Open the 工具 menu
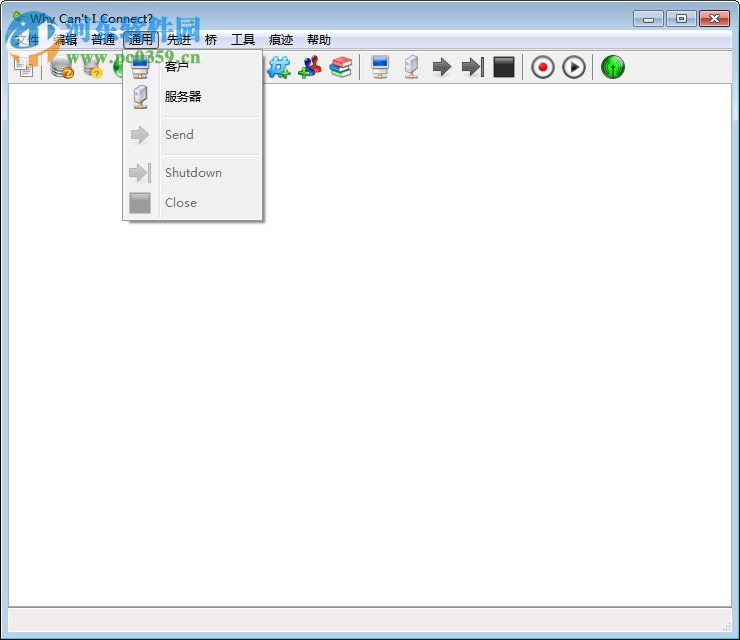Viewport: 740px width, 640px height. click(x=243, y=40)
